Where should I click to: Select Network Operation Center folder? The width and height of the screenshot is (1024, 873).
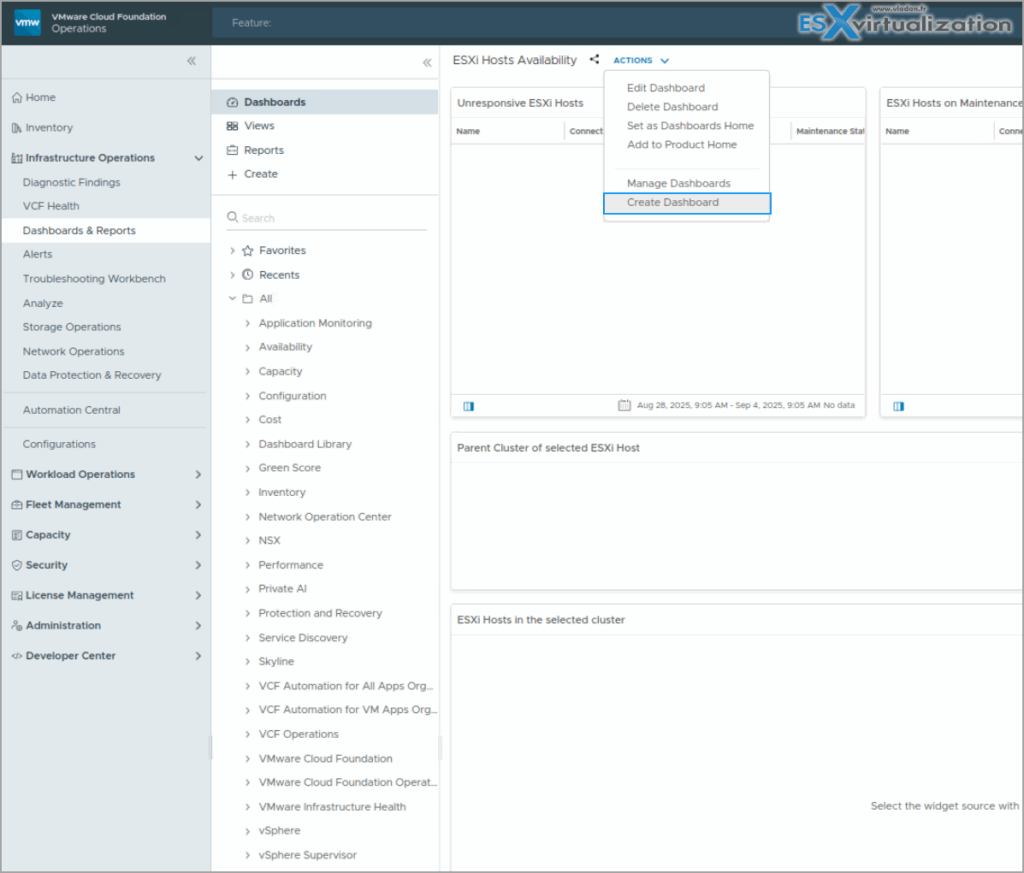(x=325, y=517)
